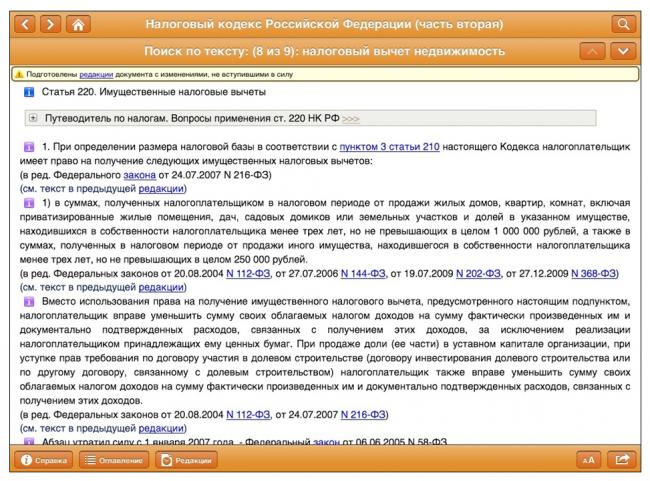Open the Справка tab
Image resolution: width=650 pixels, height=481 pixels.
[x=42, y=460]
